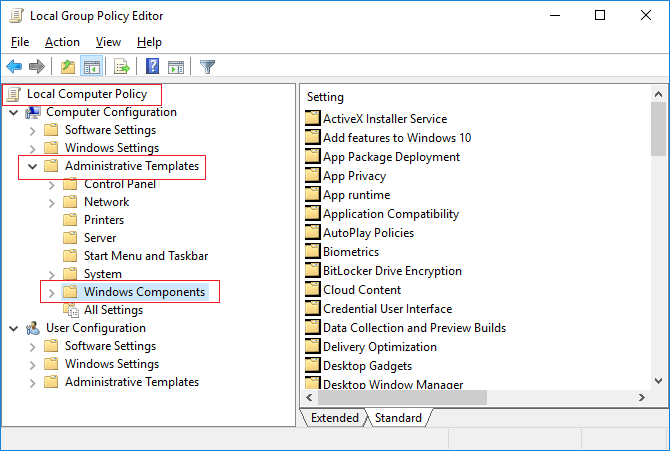Click the Forward arrow toolbar icon
Image resolution: width=670 pixels, height=451 pixels.
(x=37, y=67)
